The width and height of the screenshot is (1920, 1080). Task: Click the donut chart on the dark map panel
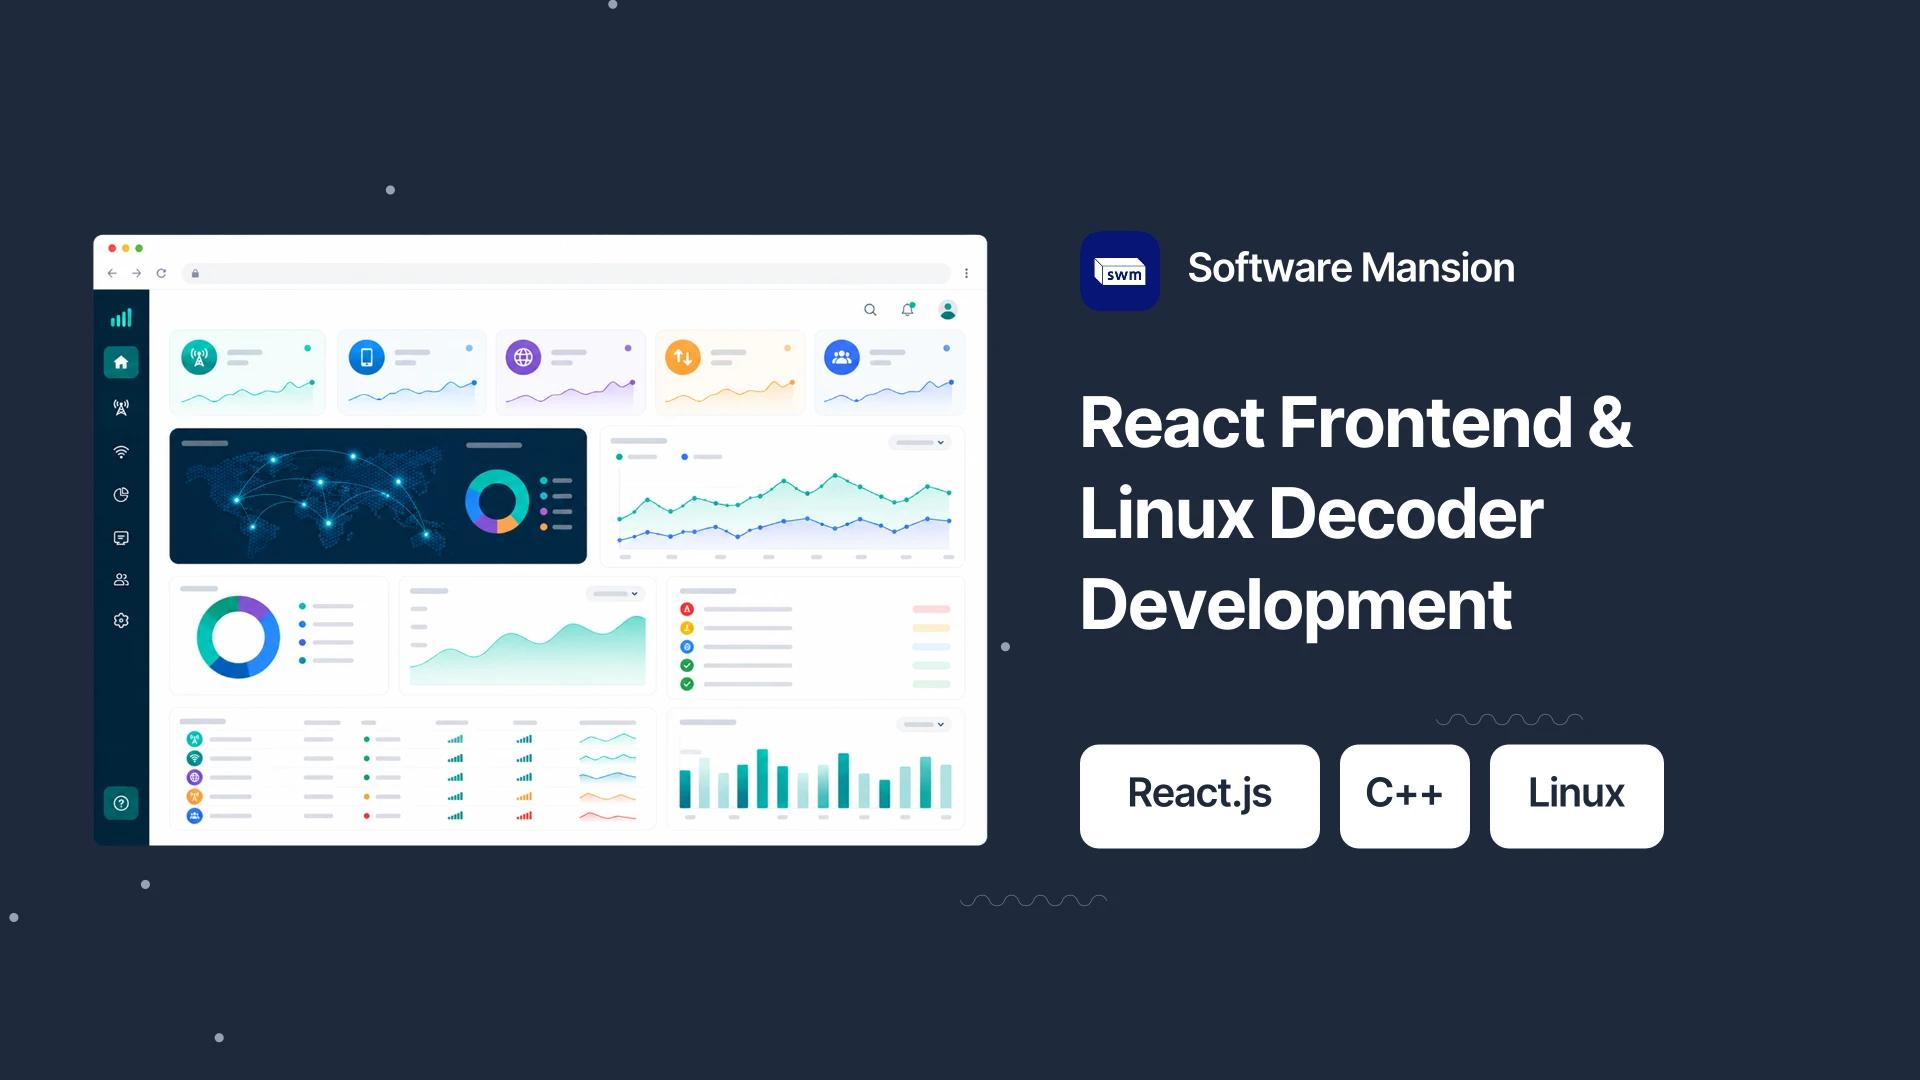pos(497,501)
